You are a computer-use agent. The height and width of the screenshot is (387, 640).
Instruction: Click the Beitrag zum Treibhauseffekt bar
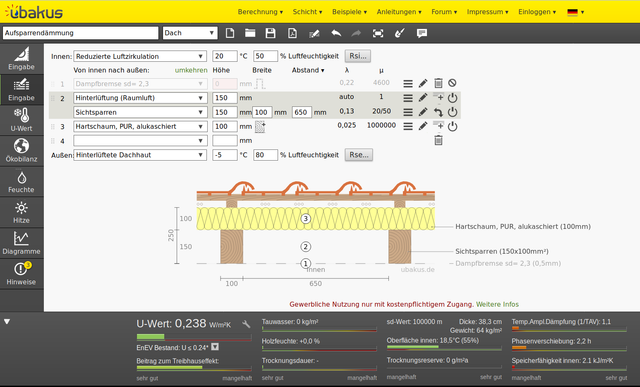pyautogui.click(x=194, y=367)
